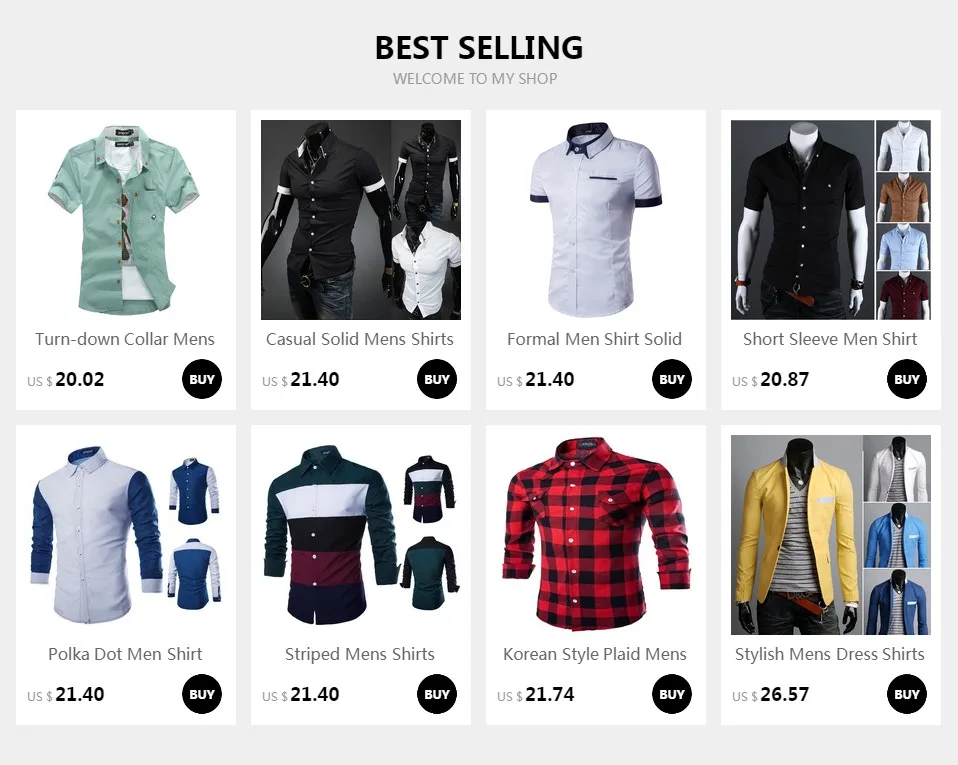The height and width of the screenshot is (765, 958).
Task: Click BUY button for Striped Mens Shirts
Action: [437, 694]
